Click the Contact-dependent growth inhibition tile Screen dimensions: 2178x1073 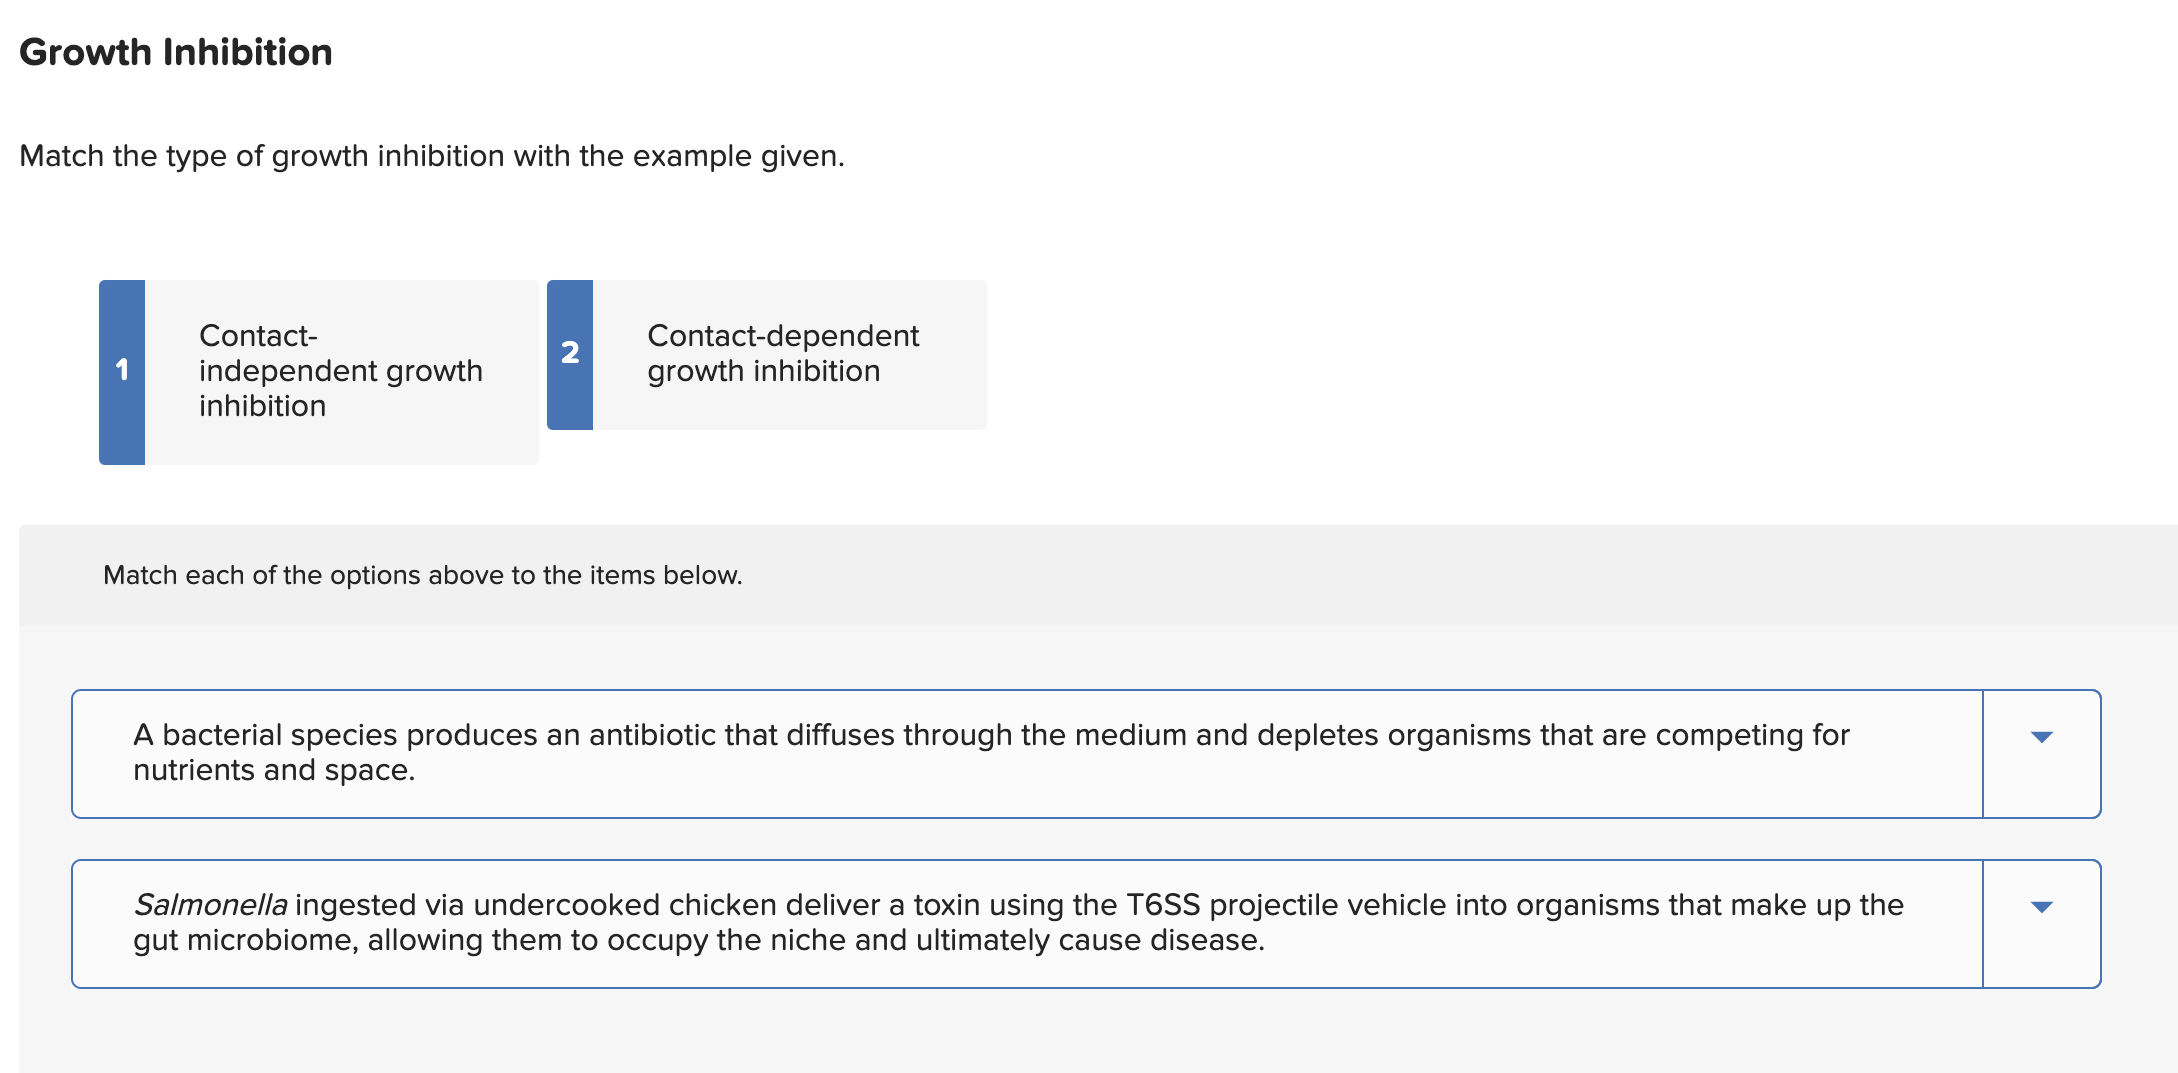783,354
